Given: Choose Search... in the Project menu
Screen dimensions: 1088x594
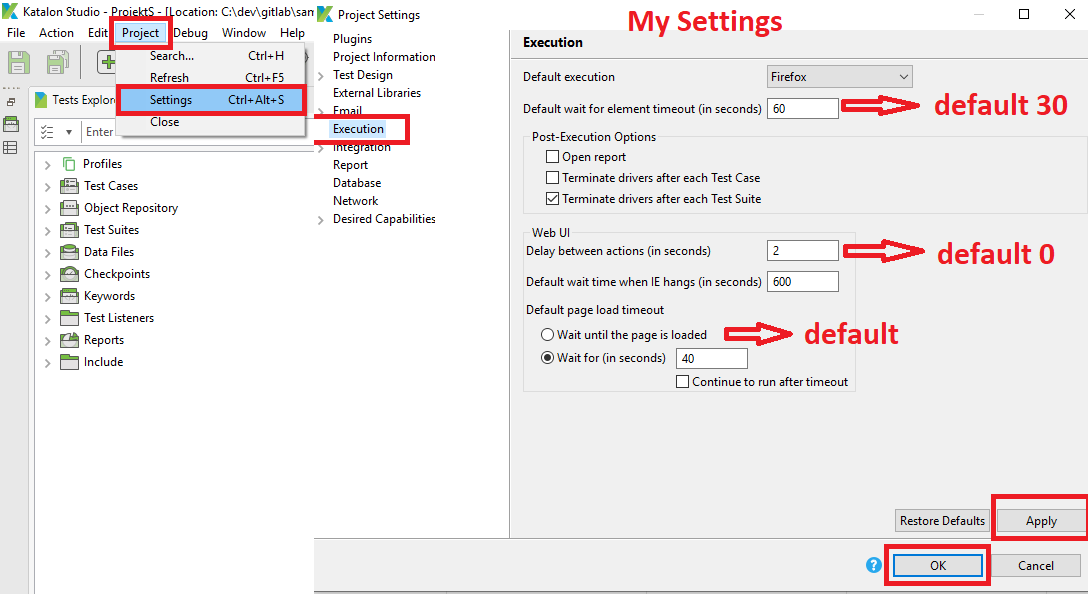Looking at the screenshot, I should pyautogui.click(x=210, y=56).
